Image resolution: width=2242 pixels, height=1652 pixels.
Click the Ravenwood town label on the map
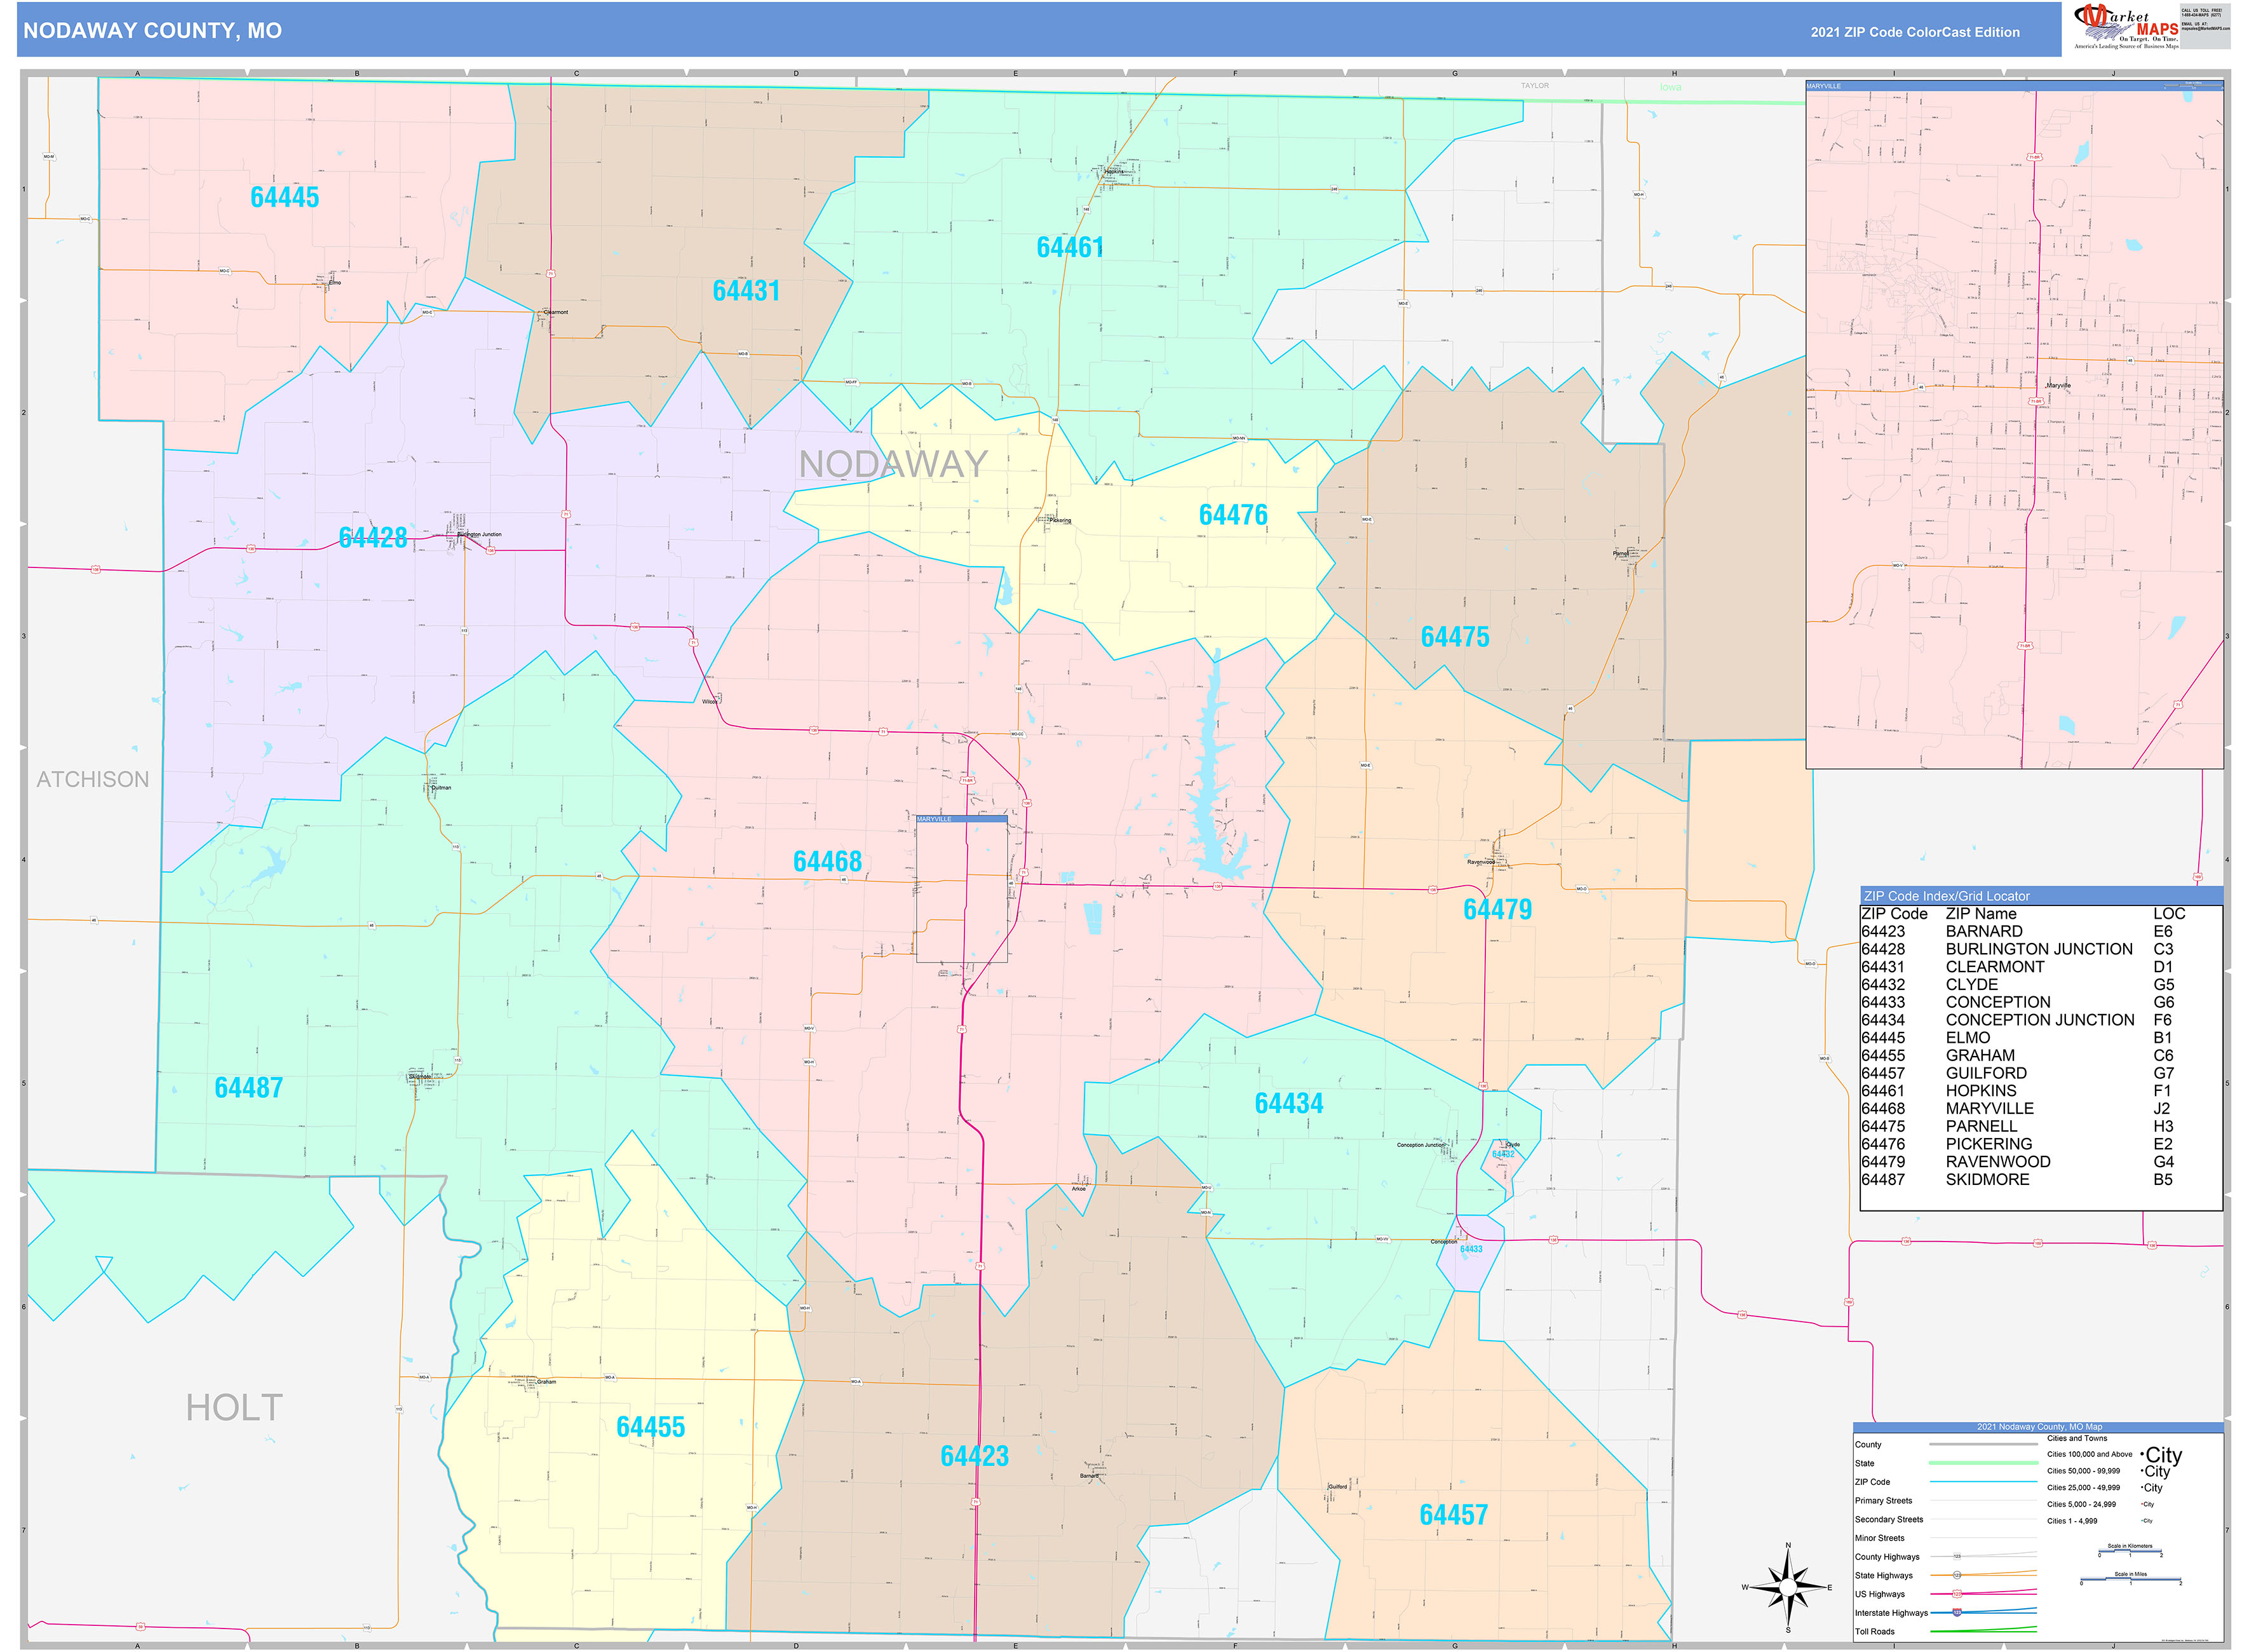pos(1481,862)
